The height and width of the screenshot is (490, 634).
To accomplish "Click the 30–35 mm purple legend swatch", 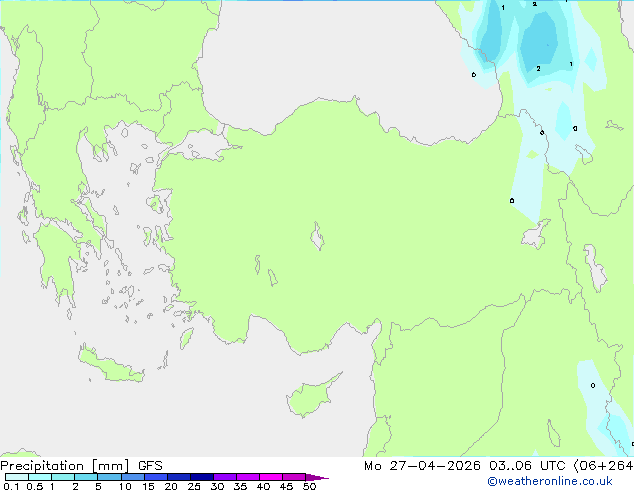I will 225,477.
